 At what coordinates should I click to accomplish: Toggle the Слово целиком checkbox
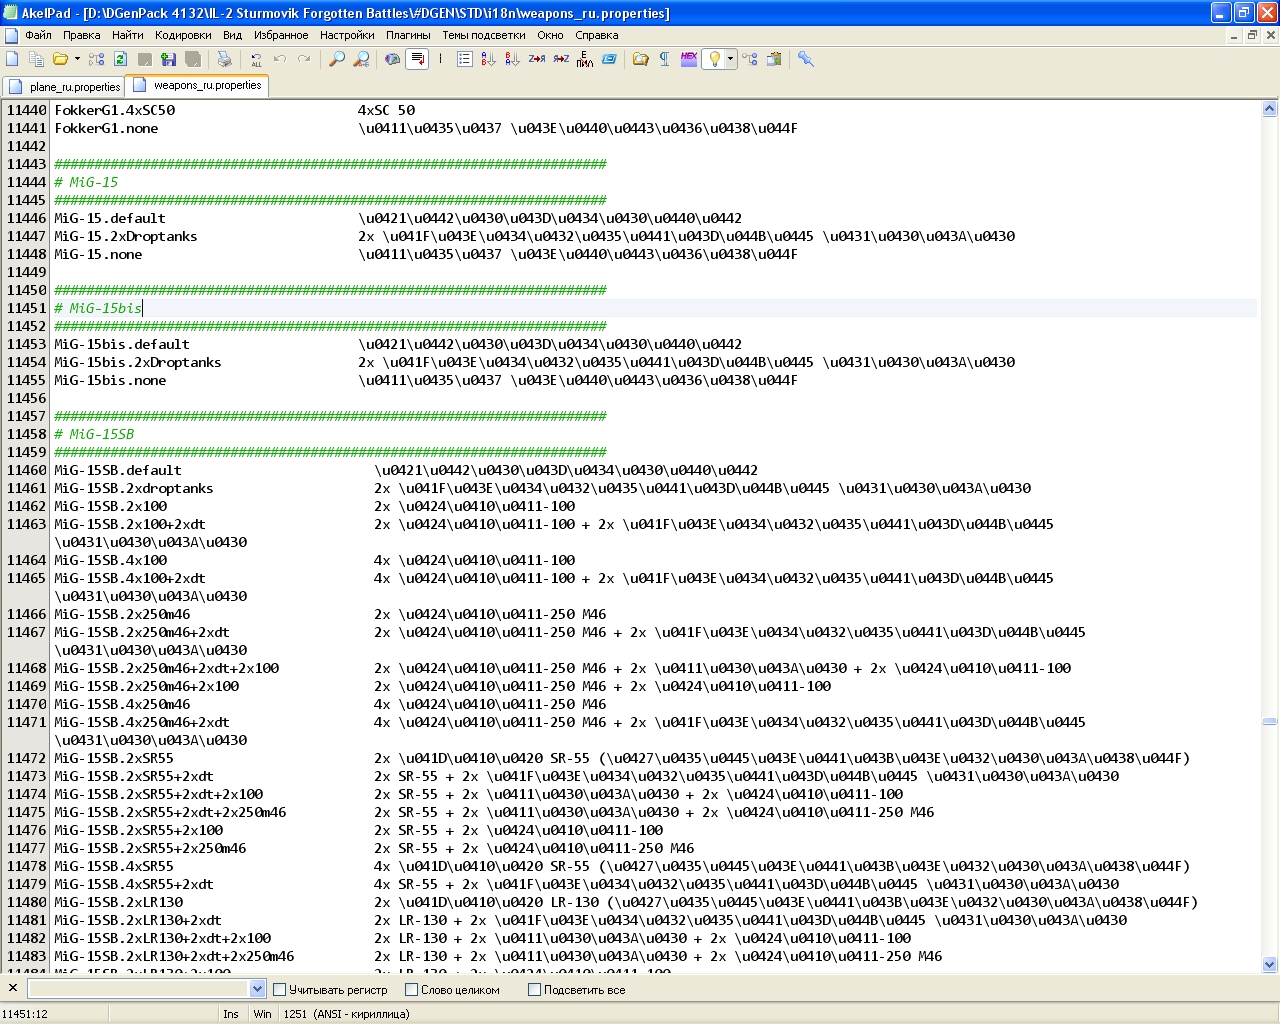[411, 990]
